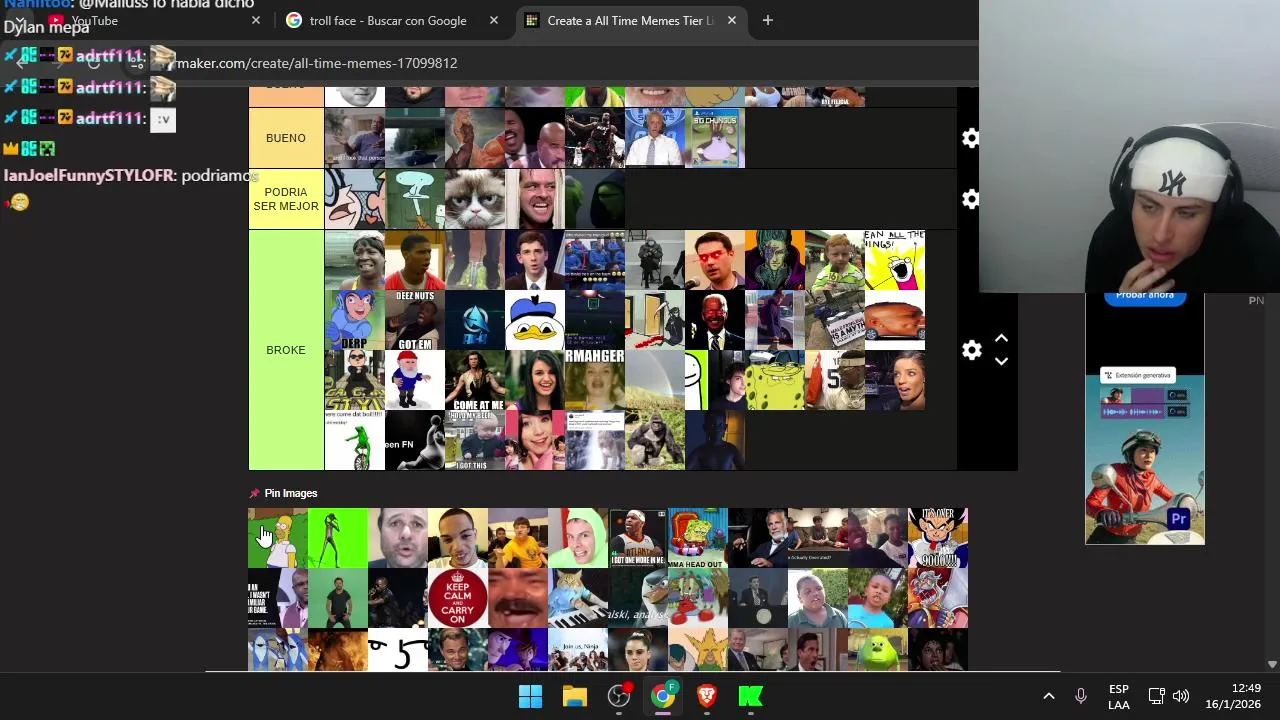The image size is (1280, 720).
Task: Open settings gear for BUENO tier row
Action: click(971, 138)
